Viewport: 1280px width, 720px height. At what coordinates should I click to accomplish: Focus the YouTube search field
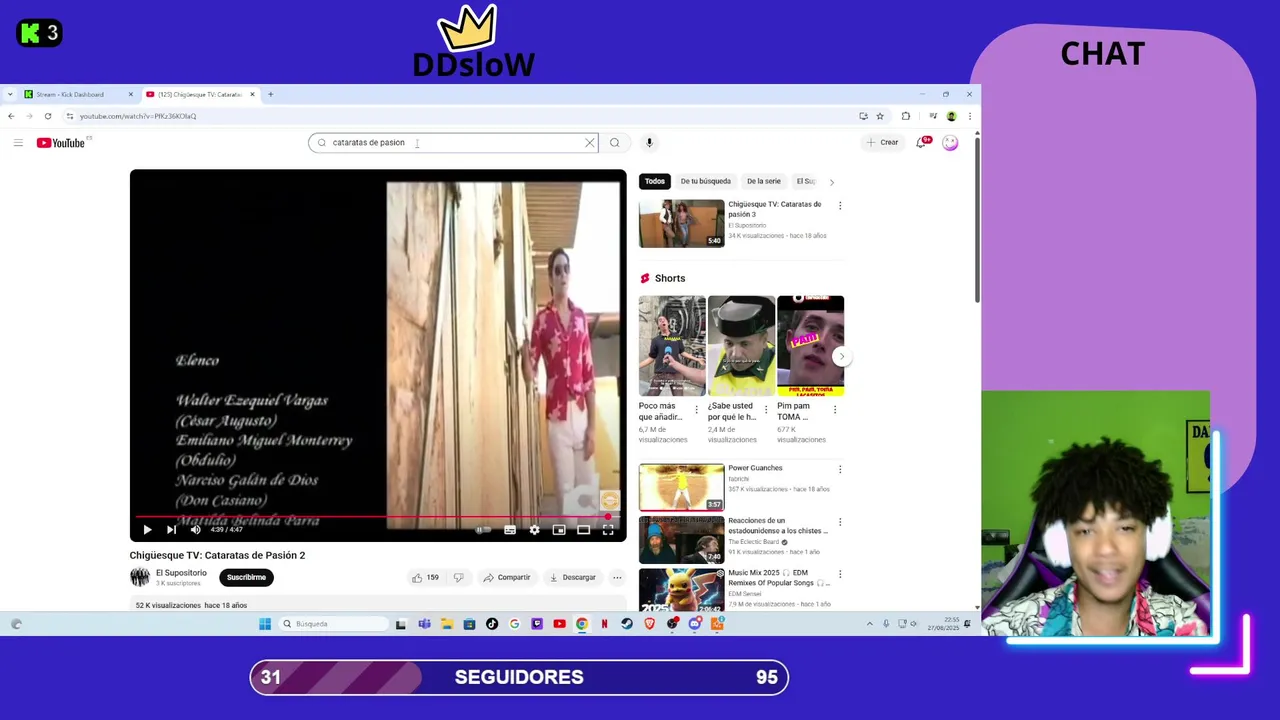click(x=453, y=143)
